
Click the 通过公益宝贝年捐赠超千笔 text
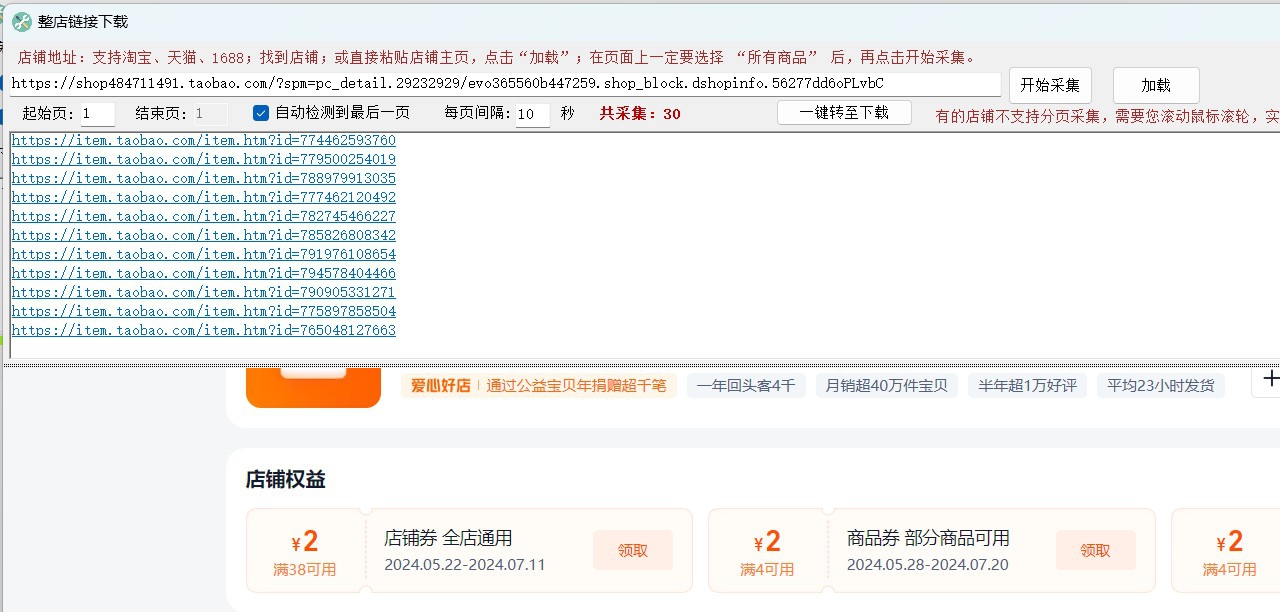pos(576,386)
